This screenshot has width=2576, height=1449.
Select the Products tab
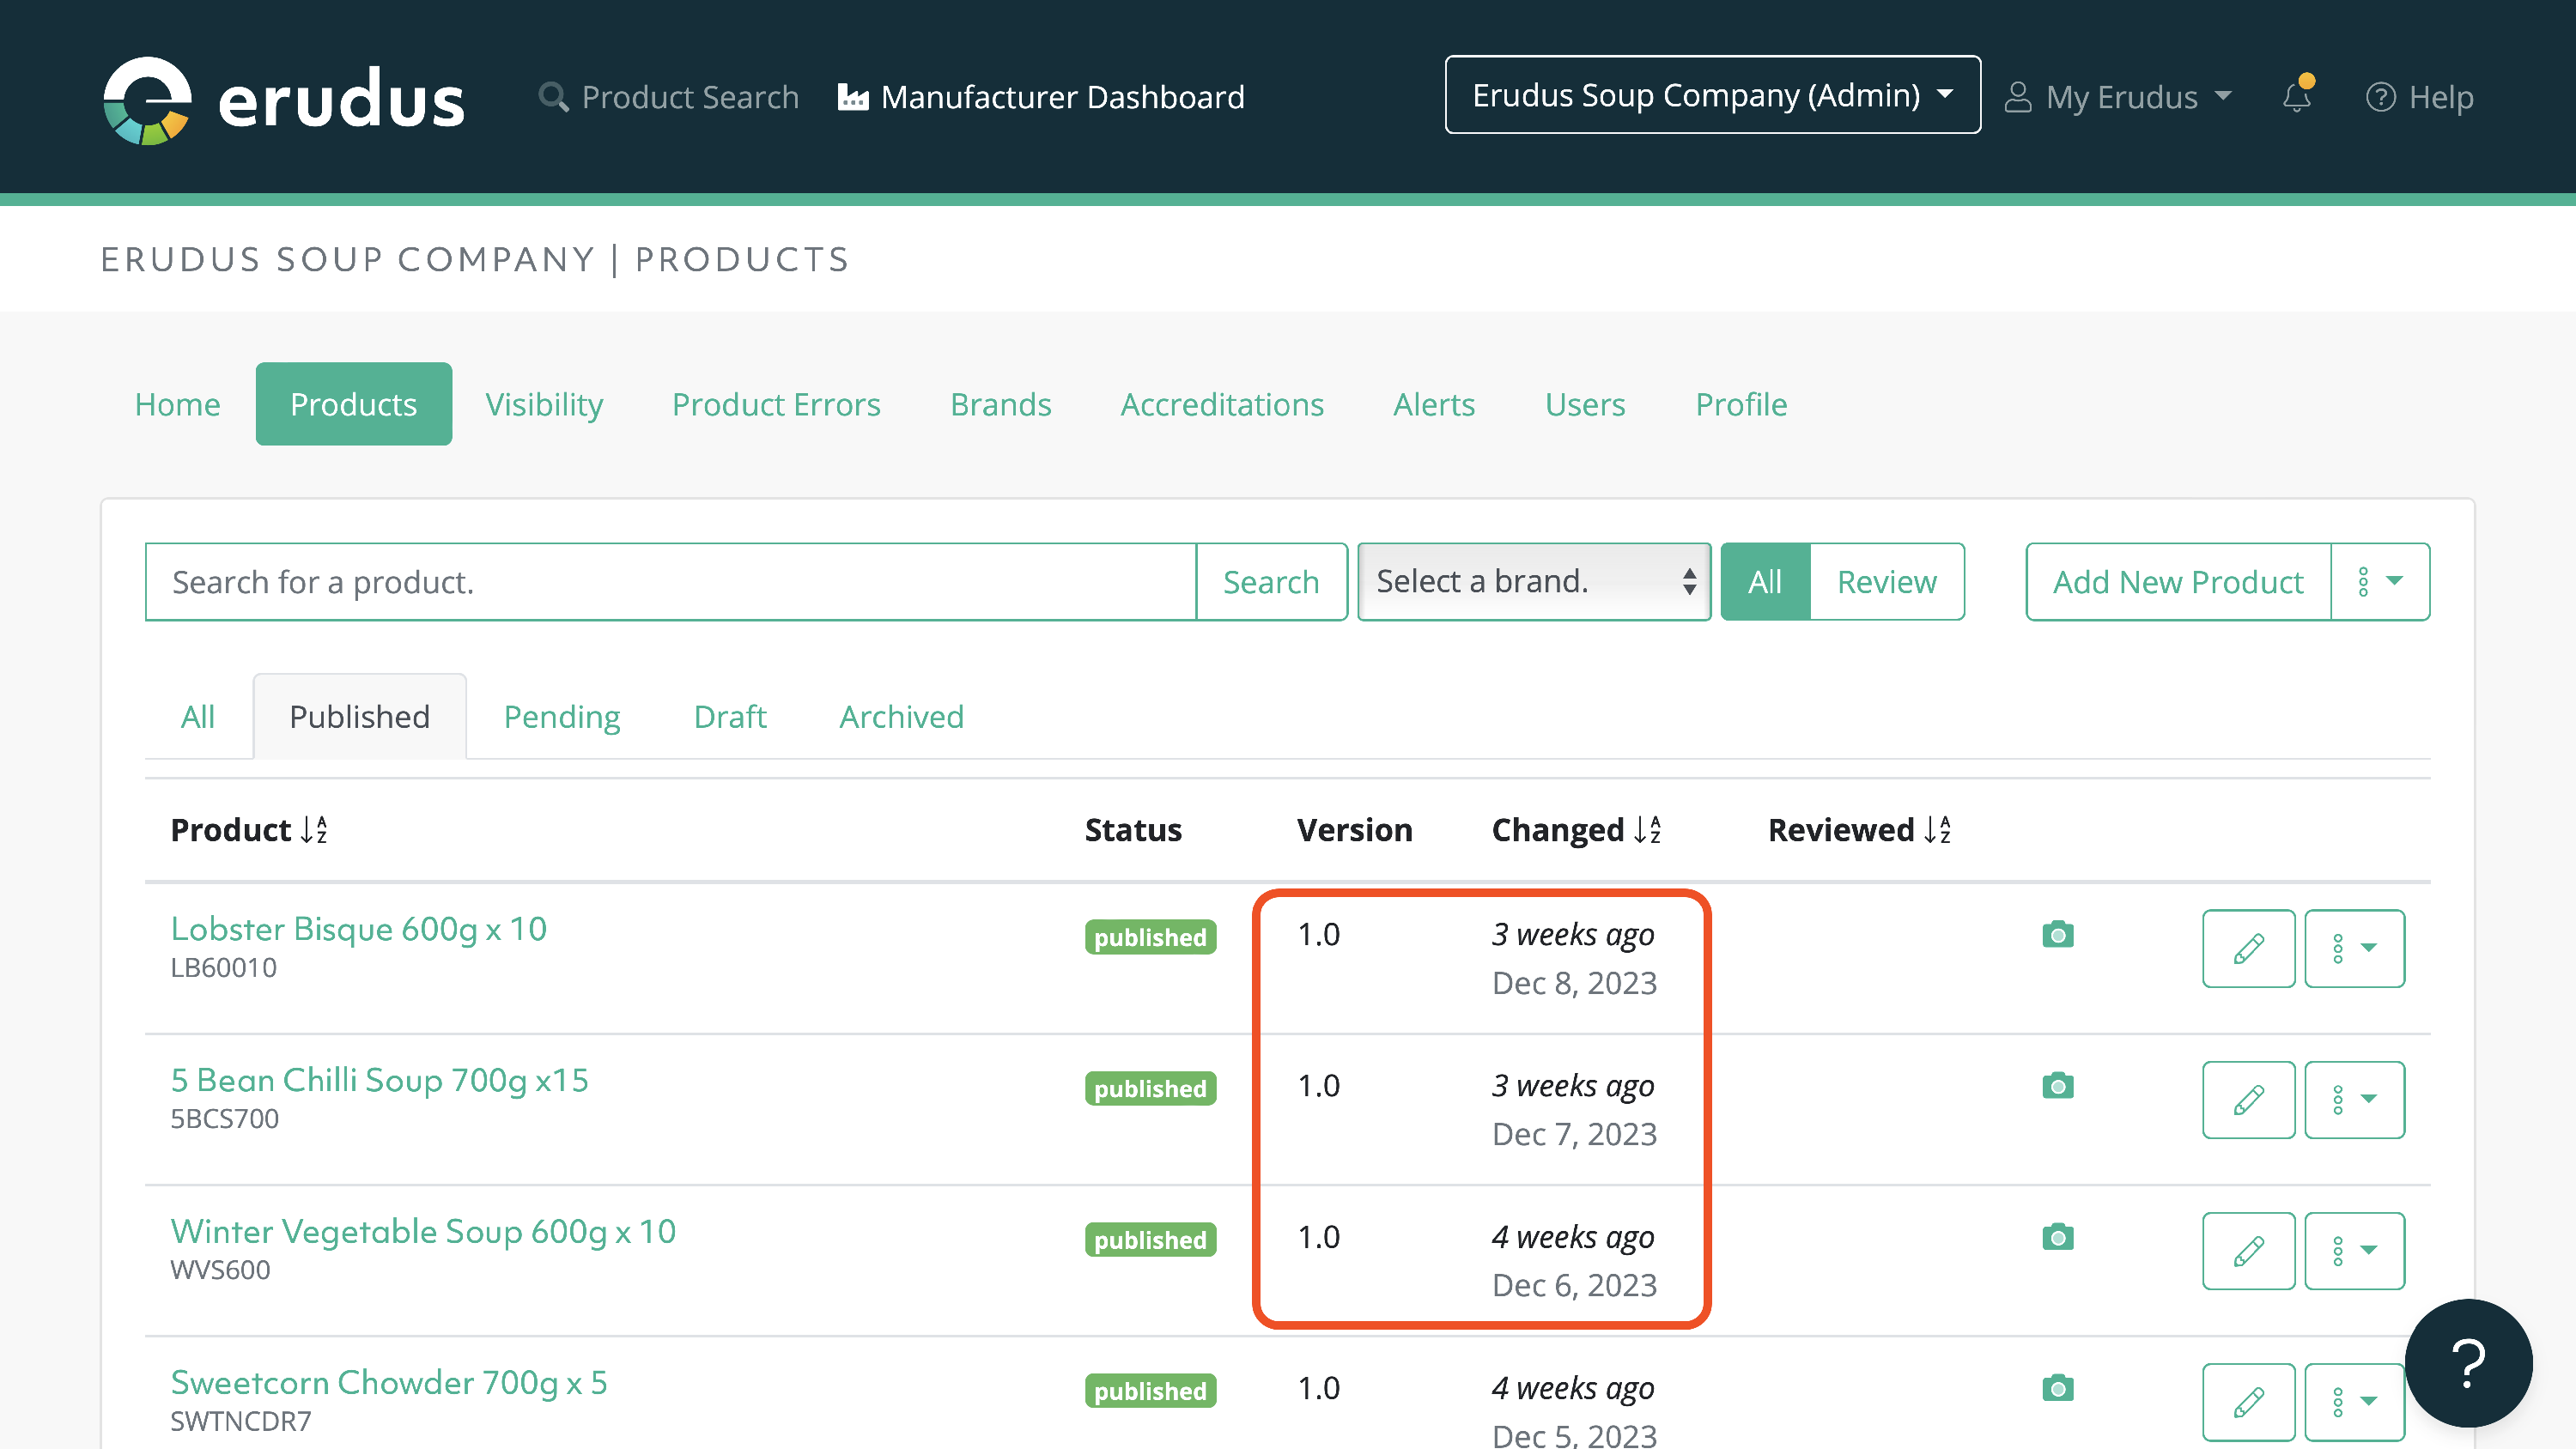point(354,404)
